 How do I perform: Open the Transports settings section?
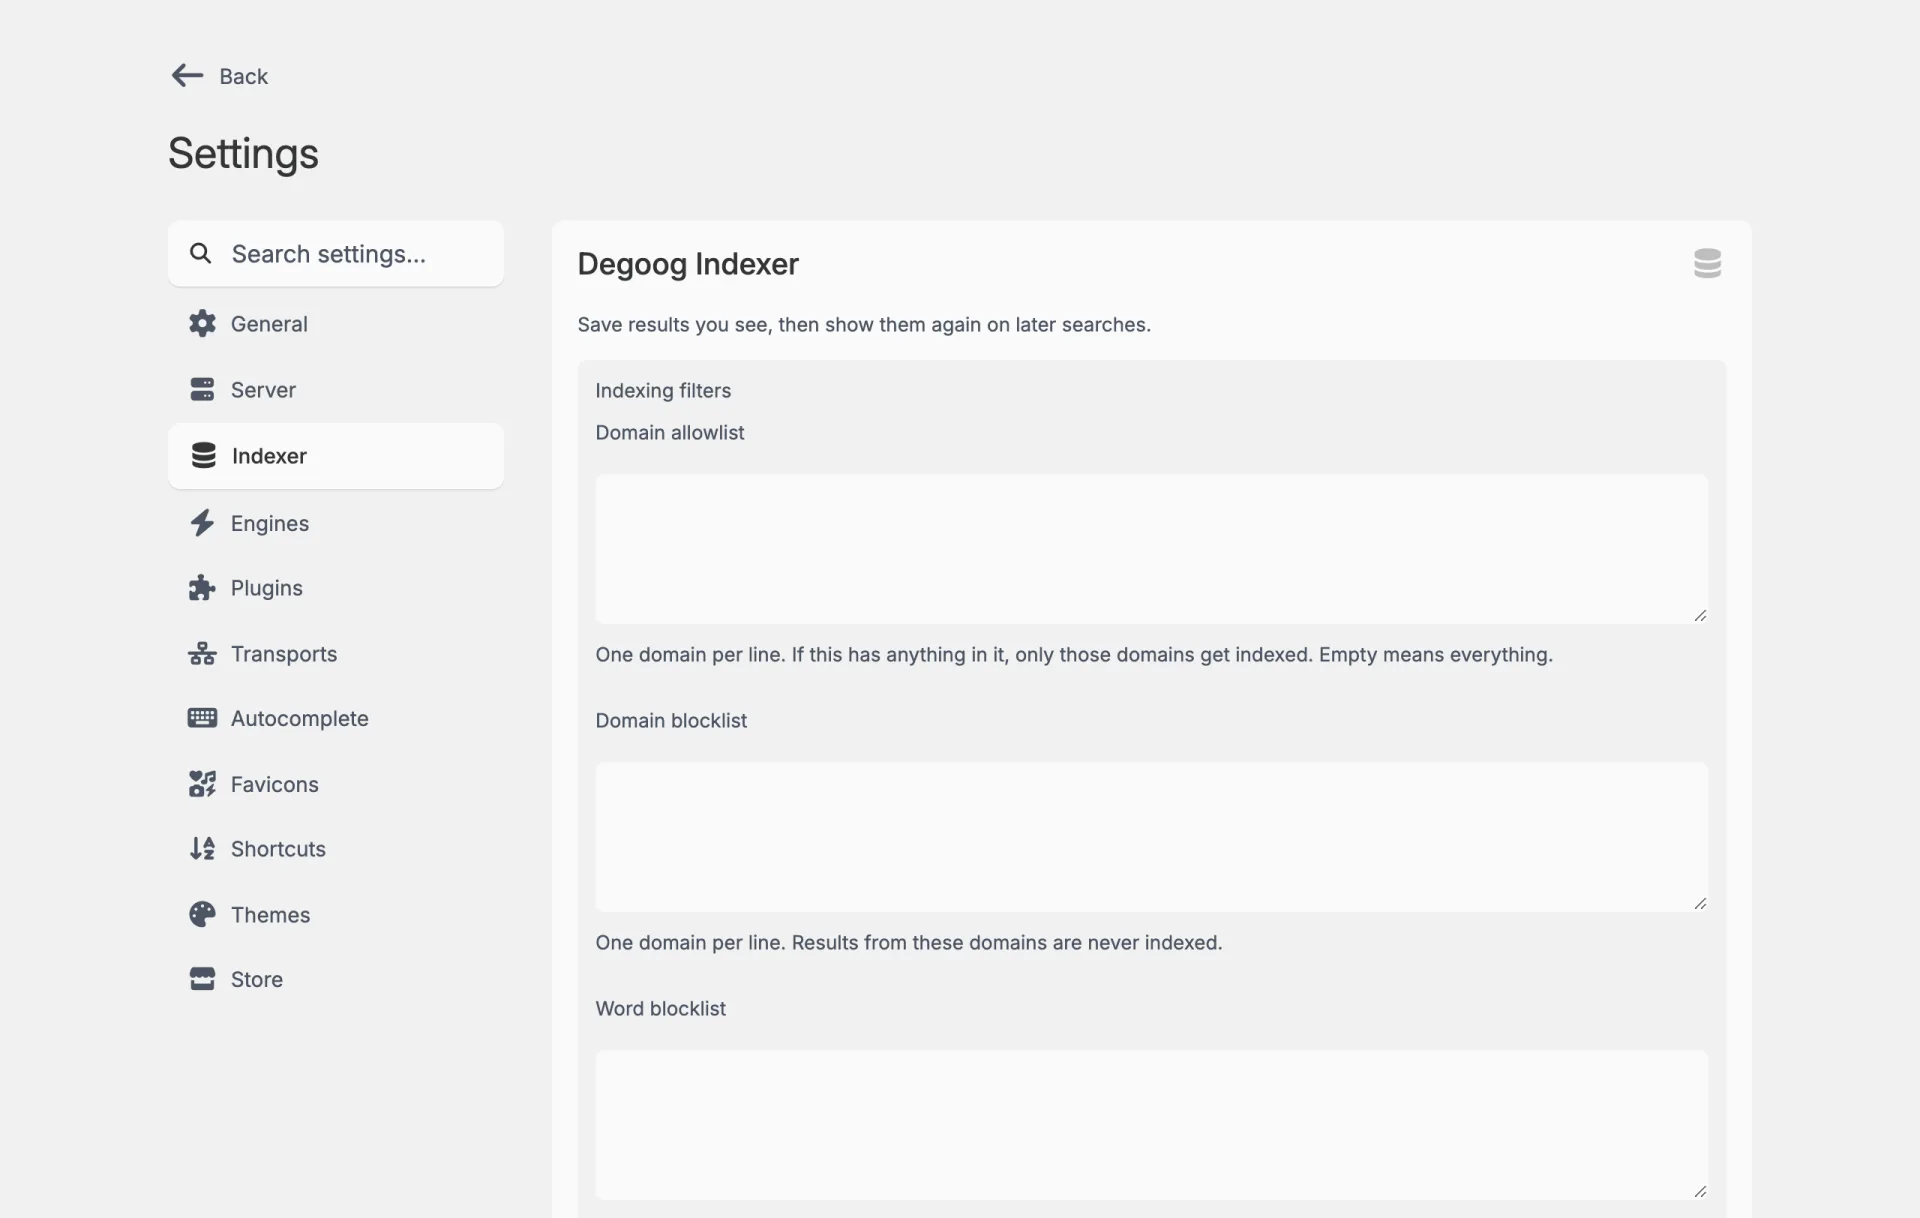coord(336,654)
